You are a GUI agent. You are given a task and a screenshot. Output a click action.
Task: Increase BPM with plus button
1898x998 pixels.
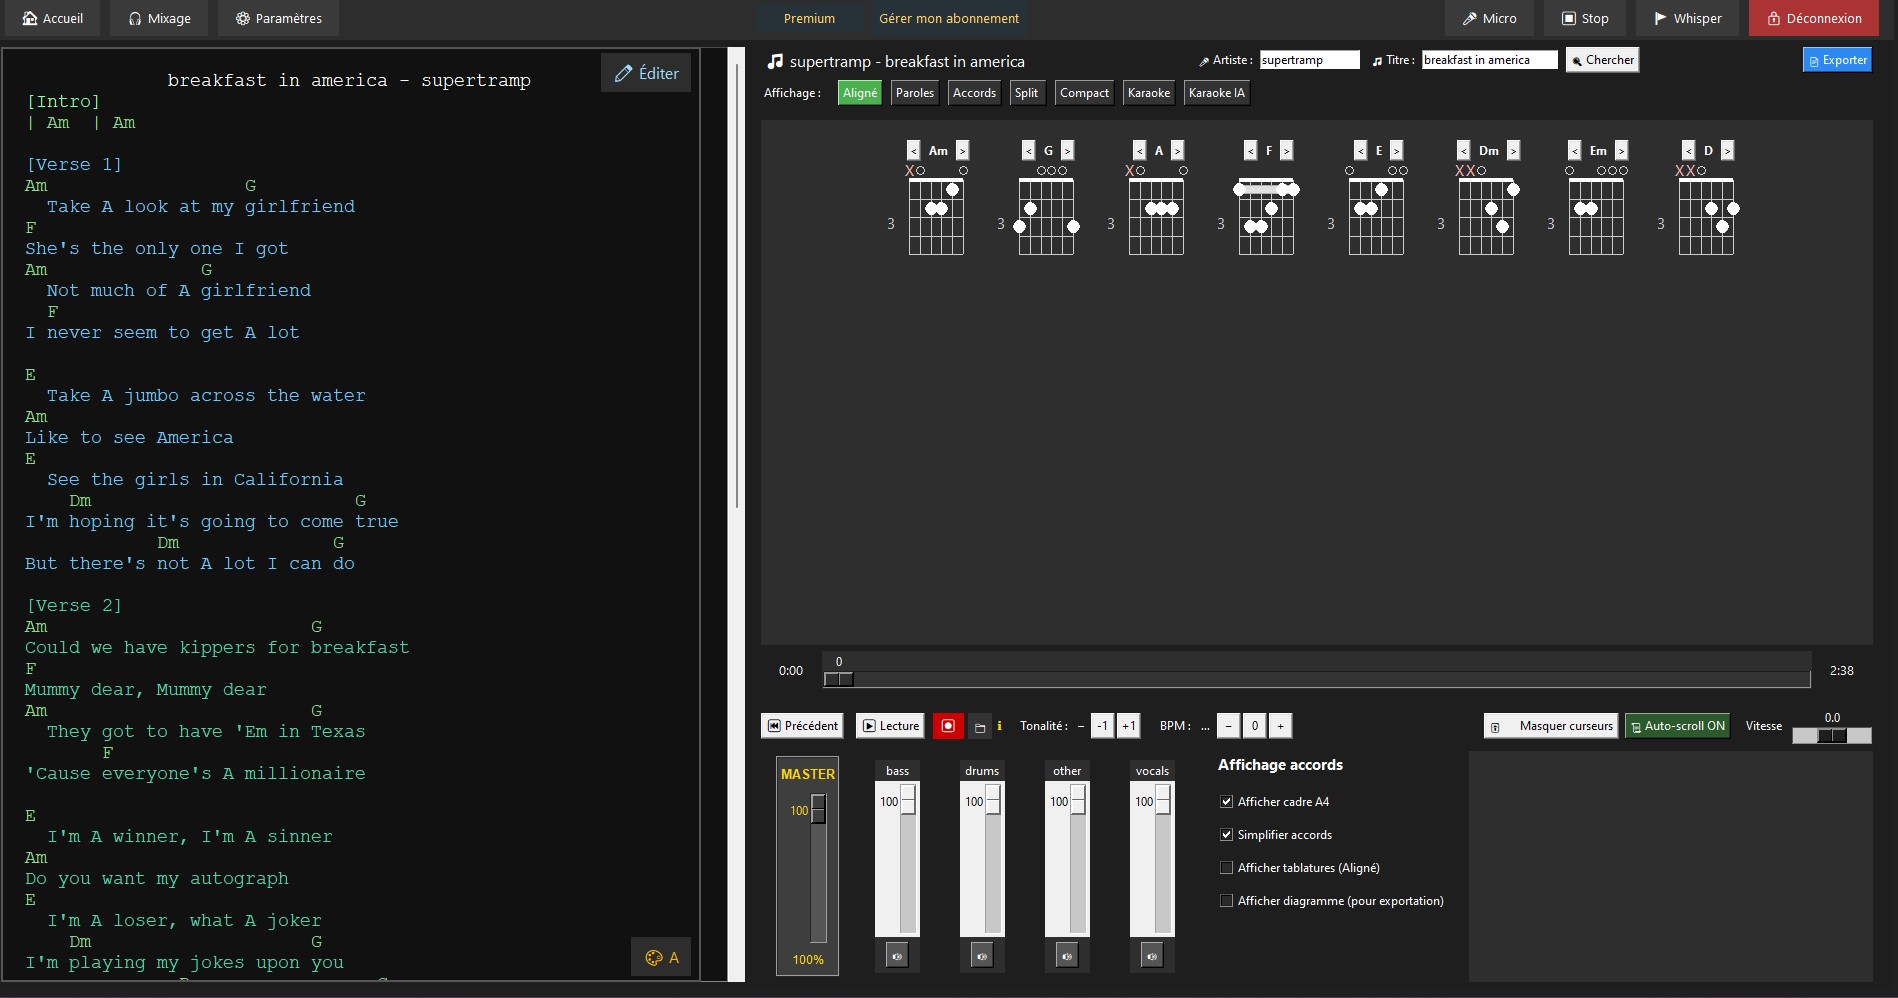tap(1280, 726)
